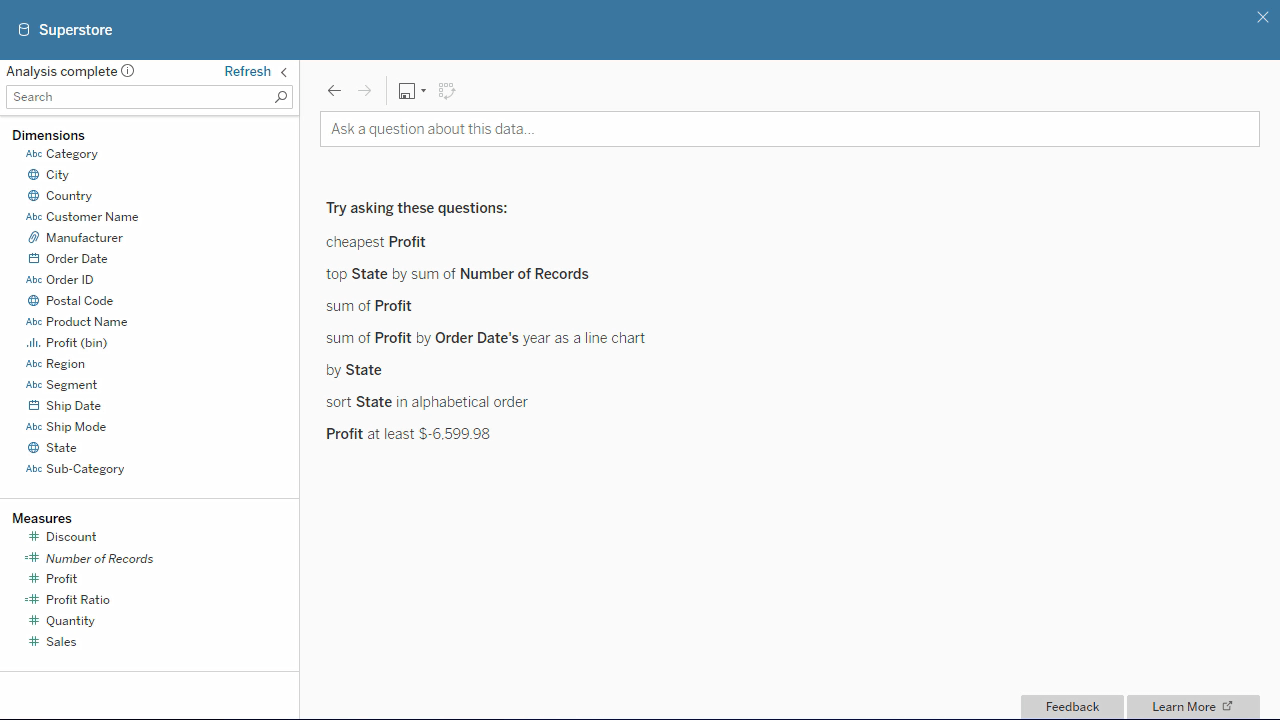
Task: Close the Superstore dialog
Action: (1262, 17)
